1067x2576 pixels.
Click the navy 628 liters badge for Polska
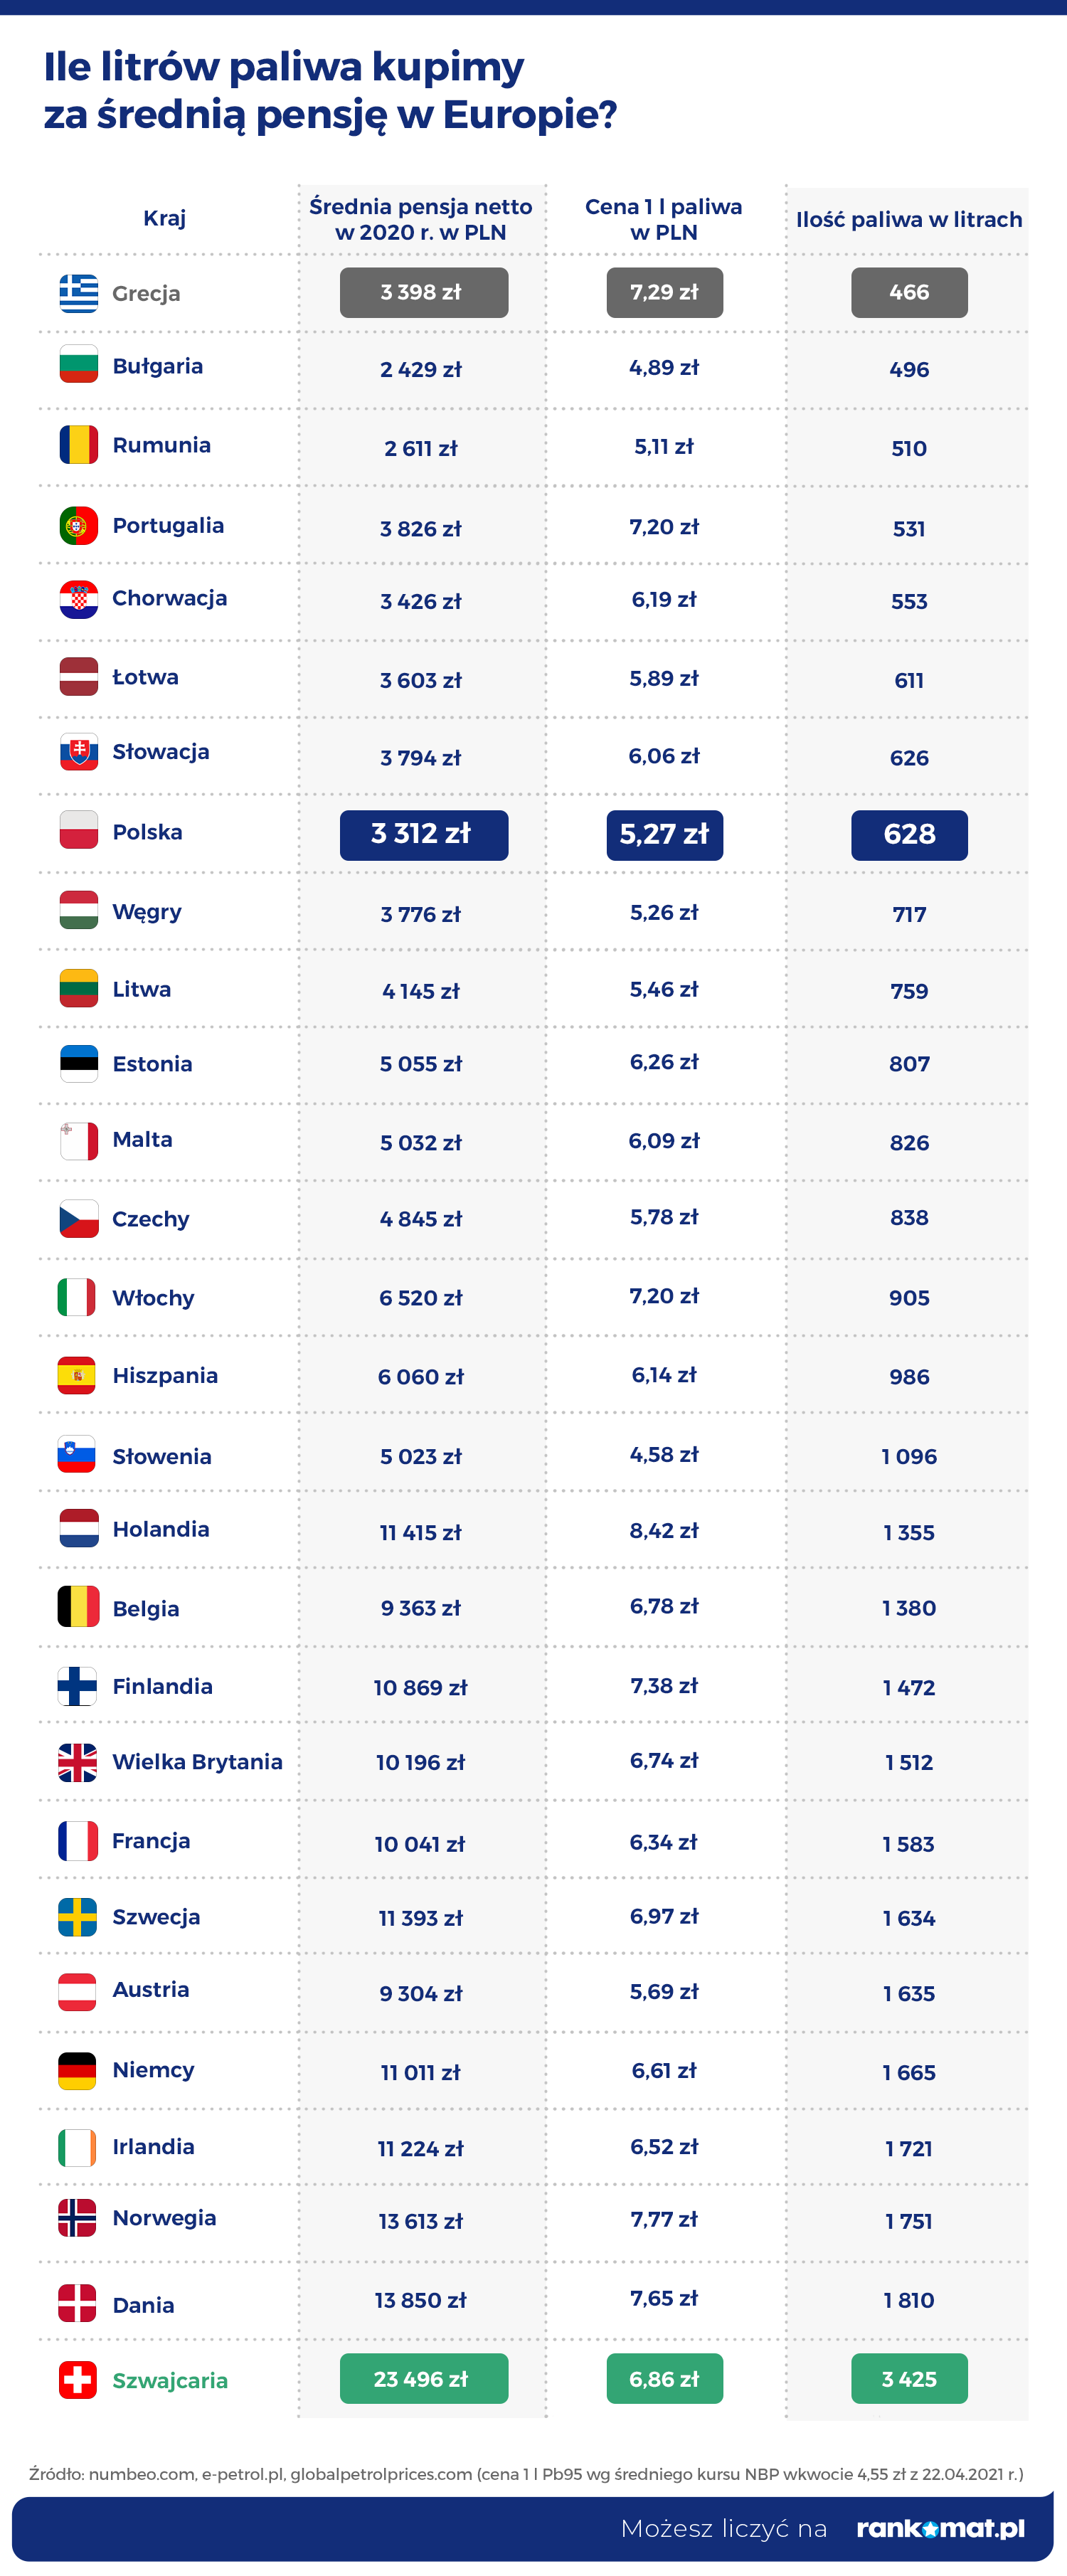tap(909, 834)
